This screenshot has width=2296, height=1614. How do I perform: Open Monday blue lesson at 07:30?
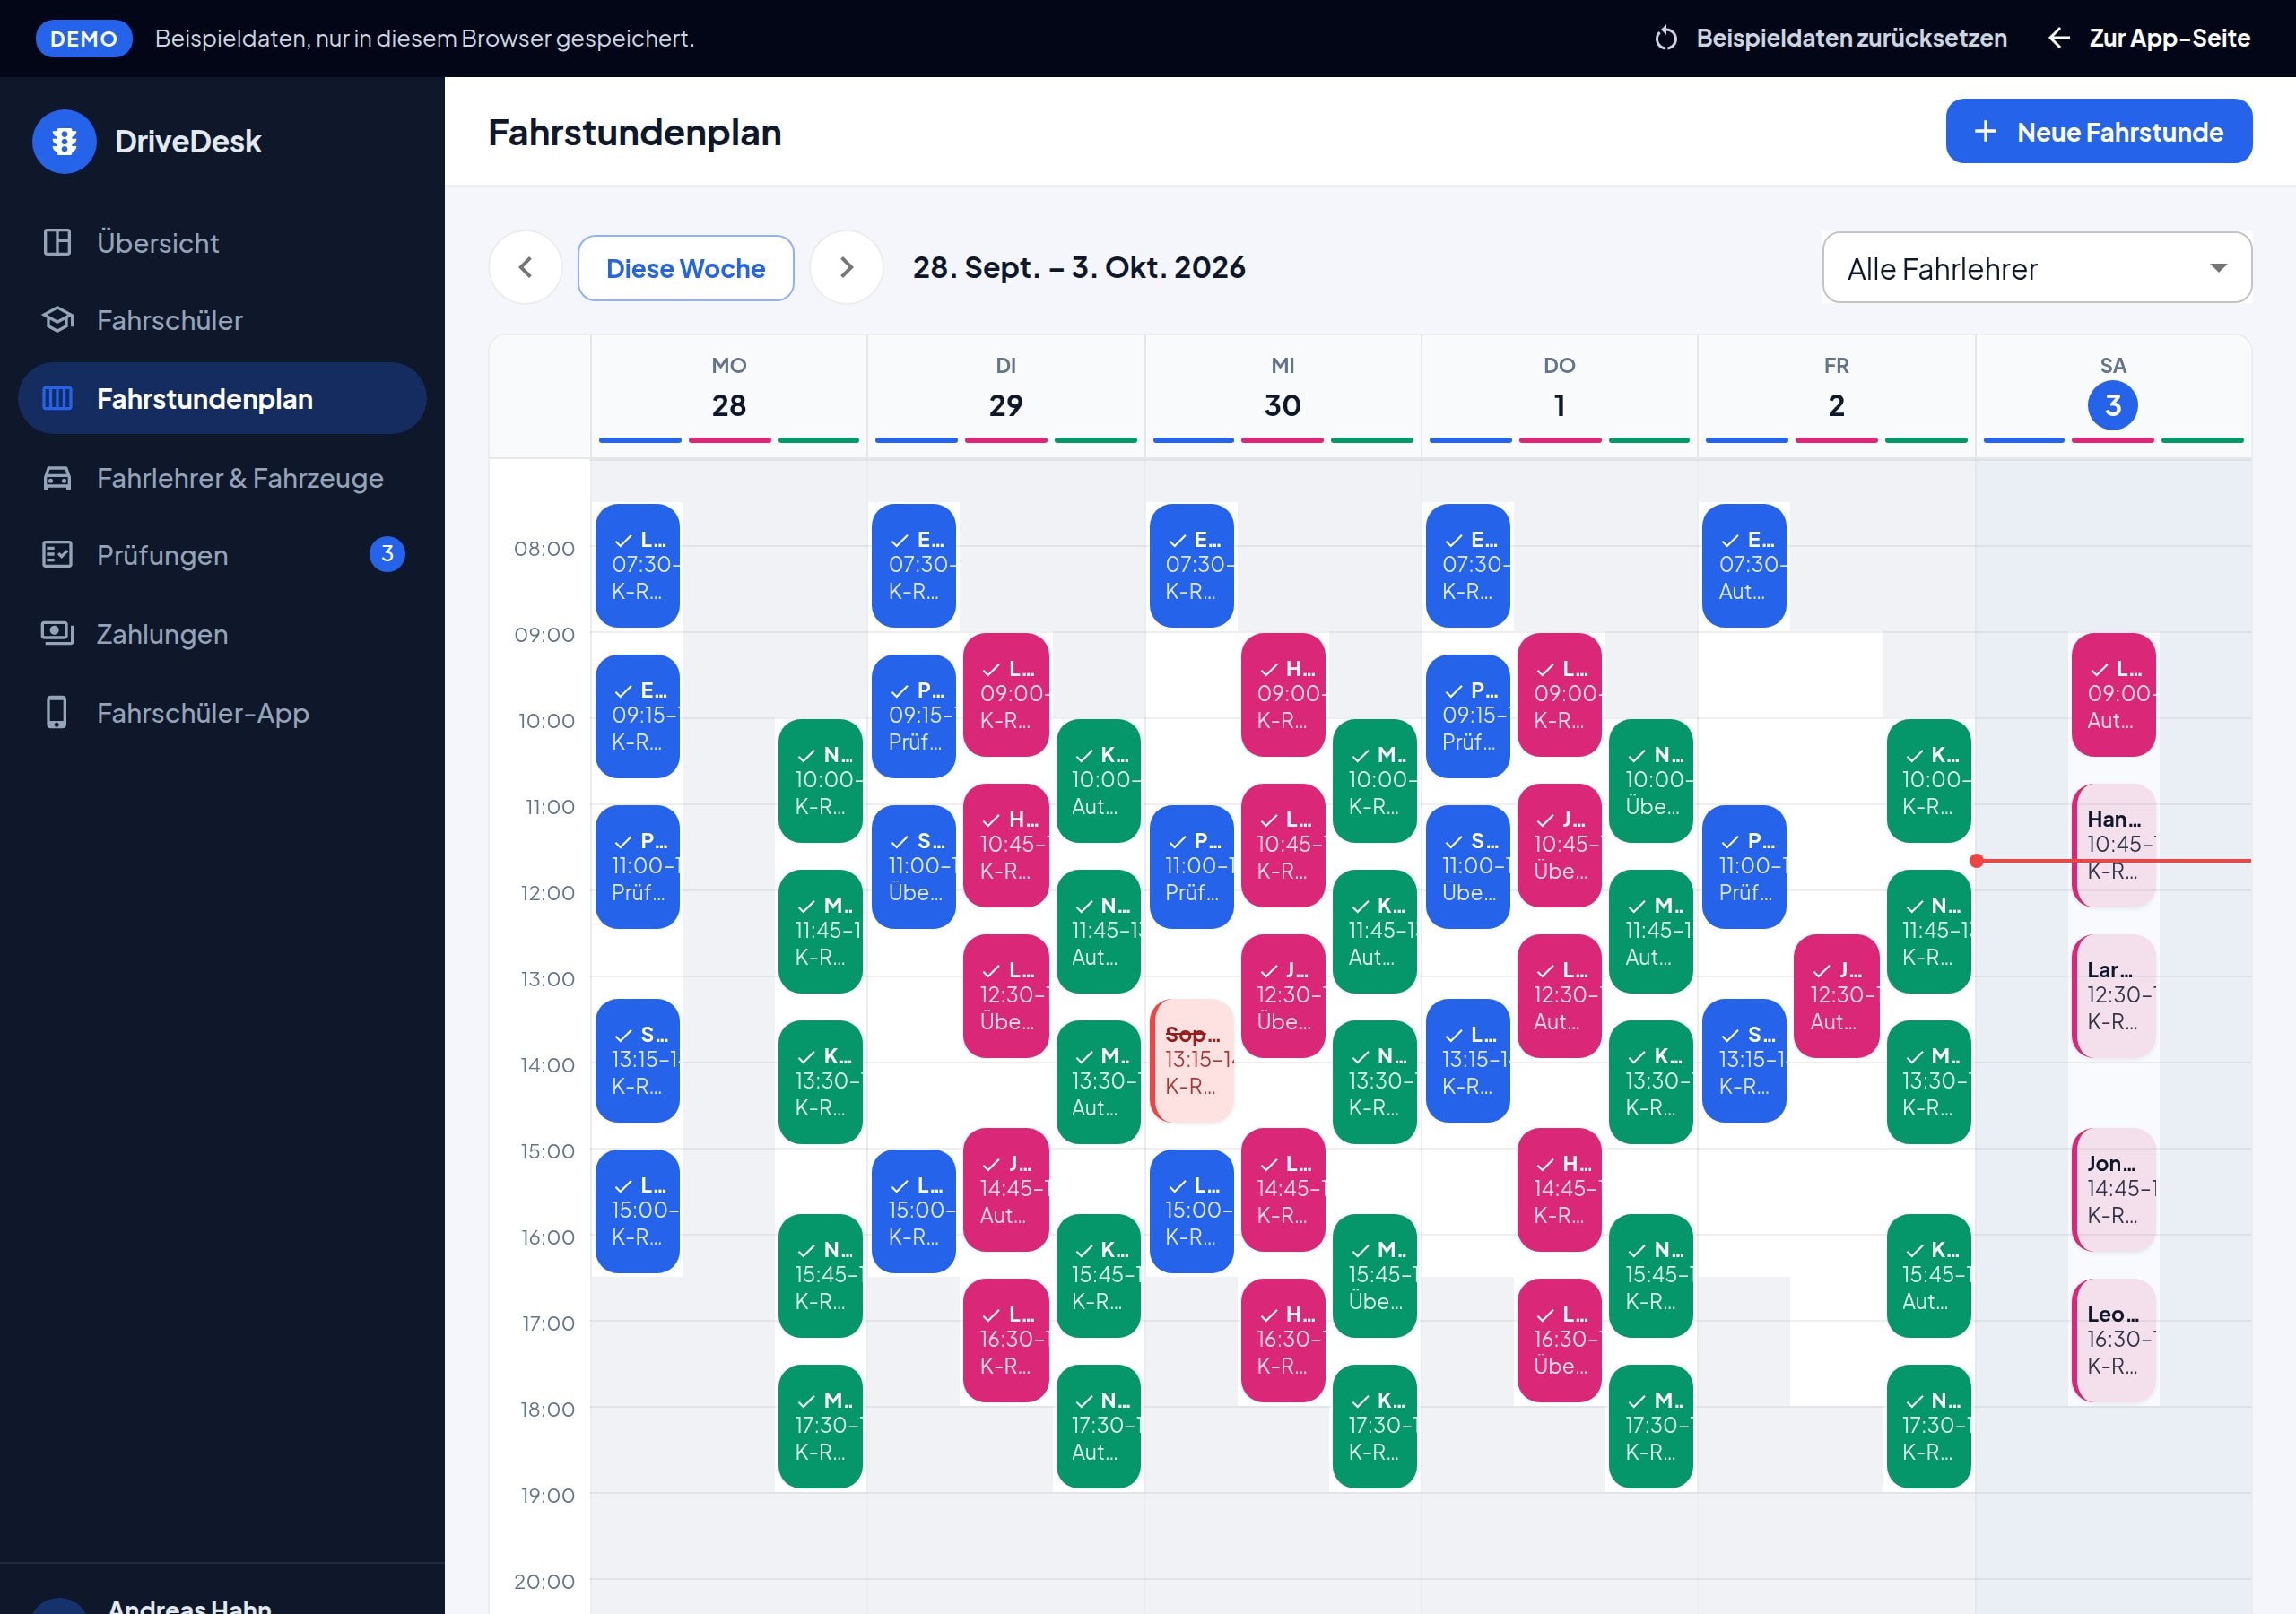pos(638,566)
